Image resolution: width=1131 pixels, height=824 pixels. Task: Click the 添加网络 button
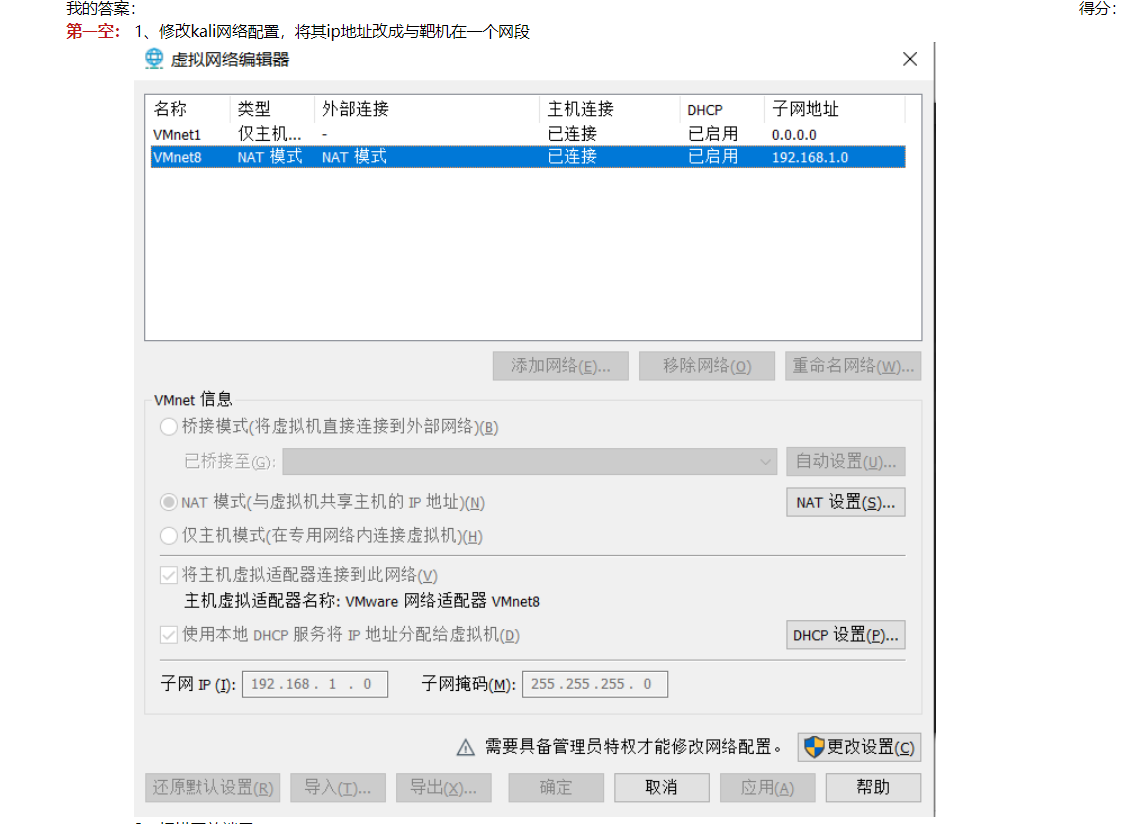pos(560,366)
